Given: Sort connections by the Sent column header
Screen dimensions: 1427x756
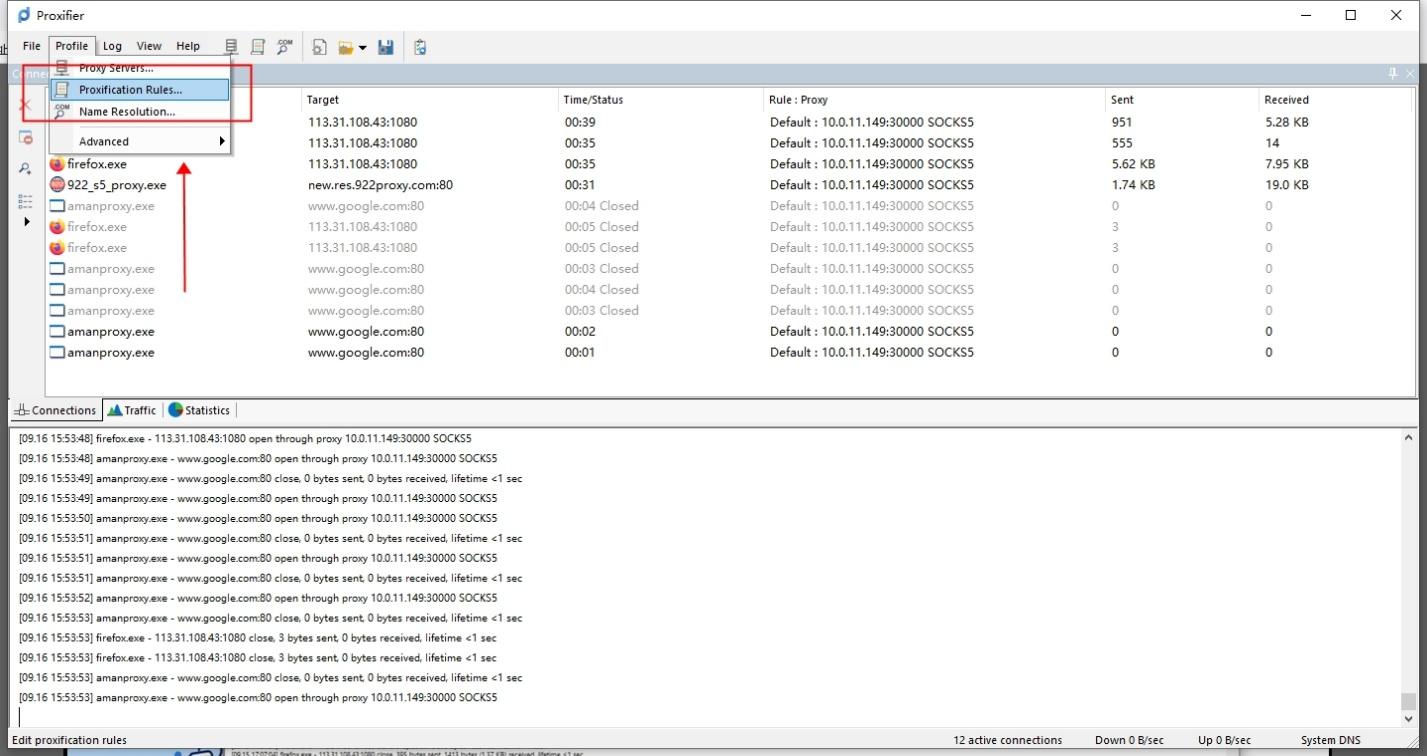Looking at the screenshot, I should click(x=1122, y=100).
